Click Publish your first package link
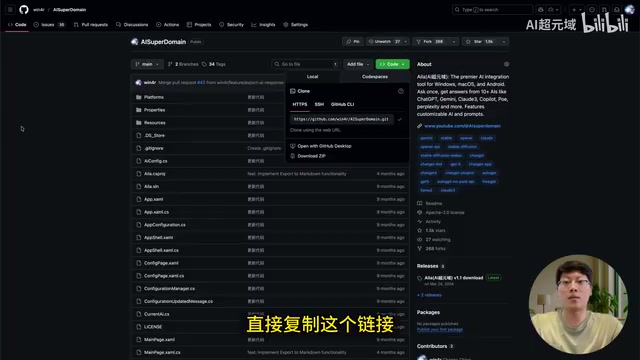Viewport: 640px width, 360px height. 440,329
